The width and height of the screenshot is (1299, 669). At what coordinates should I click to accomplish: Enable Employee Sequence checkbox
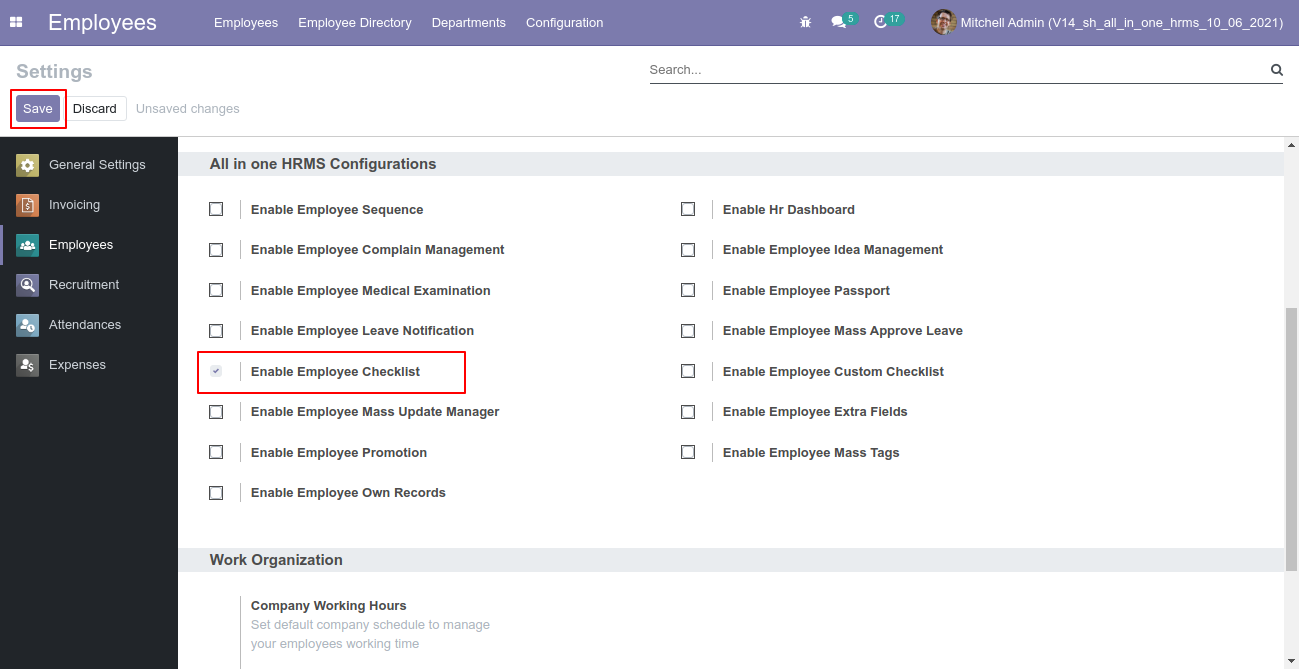(216, 209)
